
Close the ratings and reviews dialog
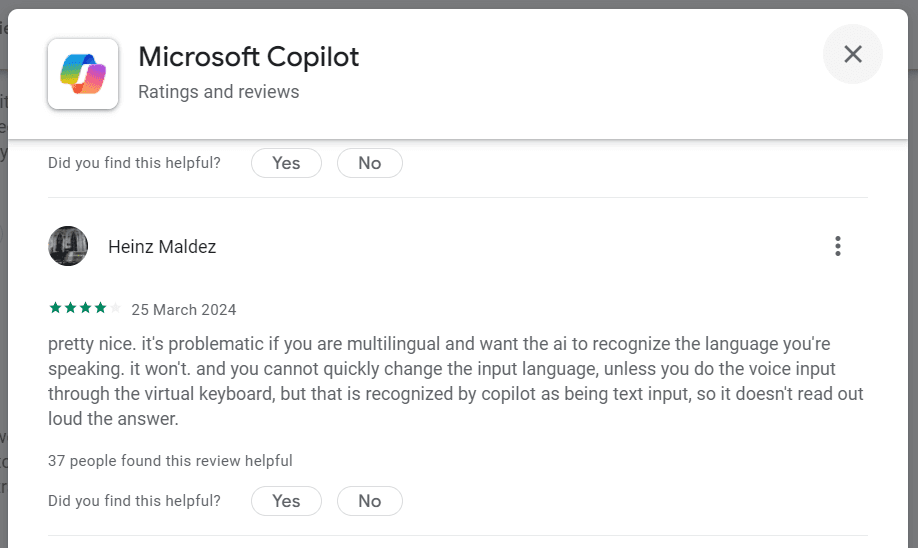pyautogui.click(x=852, y=54)
